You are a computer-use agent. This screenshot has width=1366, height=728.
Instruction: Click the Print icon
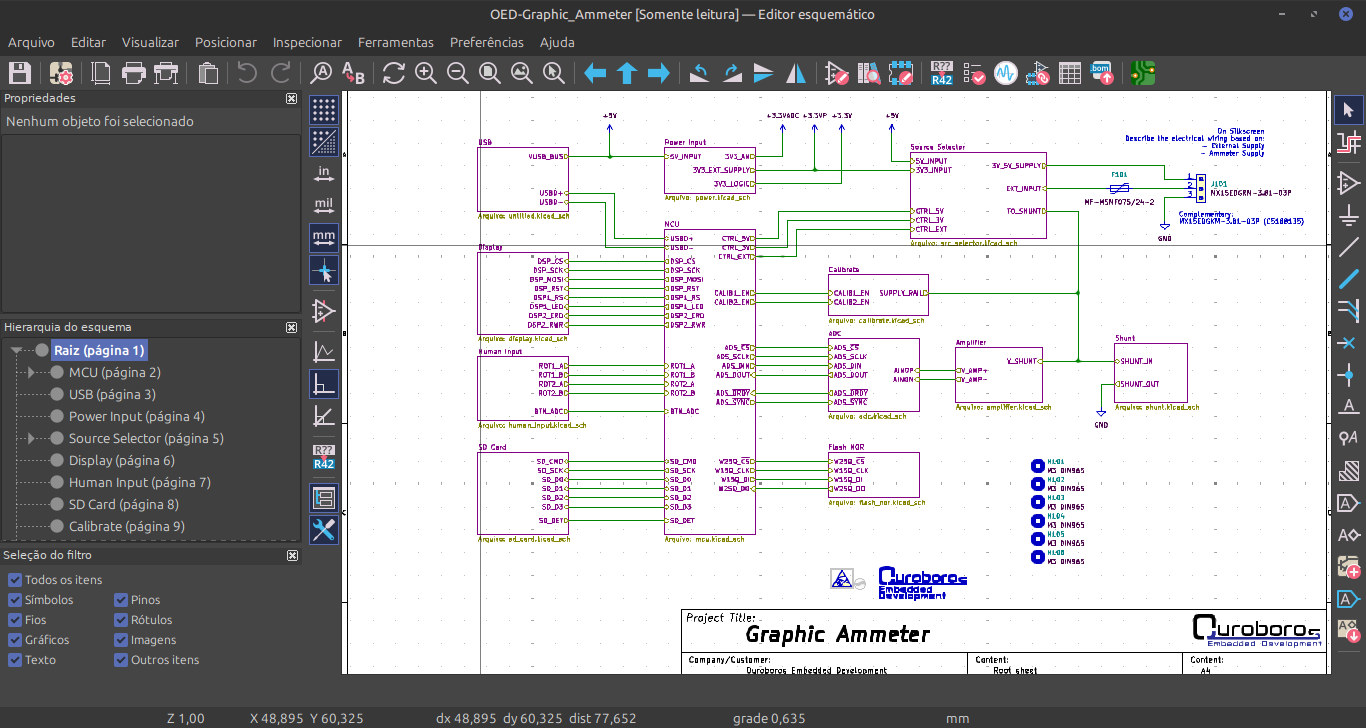pyautogui.click(x=133, y=73)
